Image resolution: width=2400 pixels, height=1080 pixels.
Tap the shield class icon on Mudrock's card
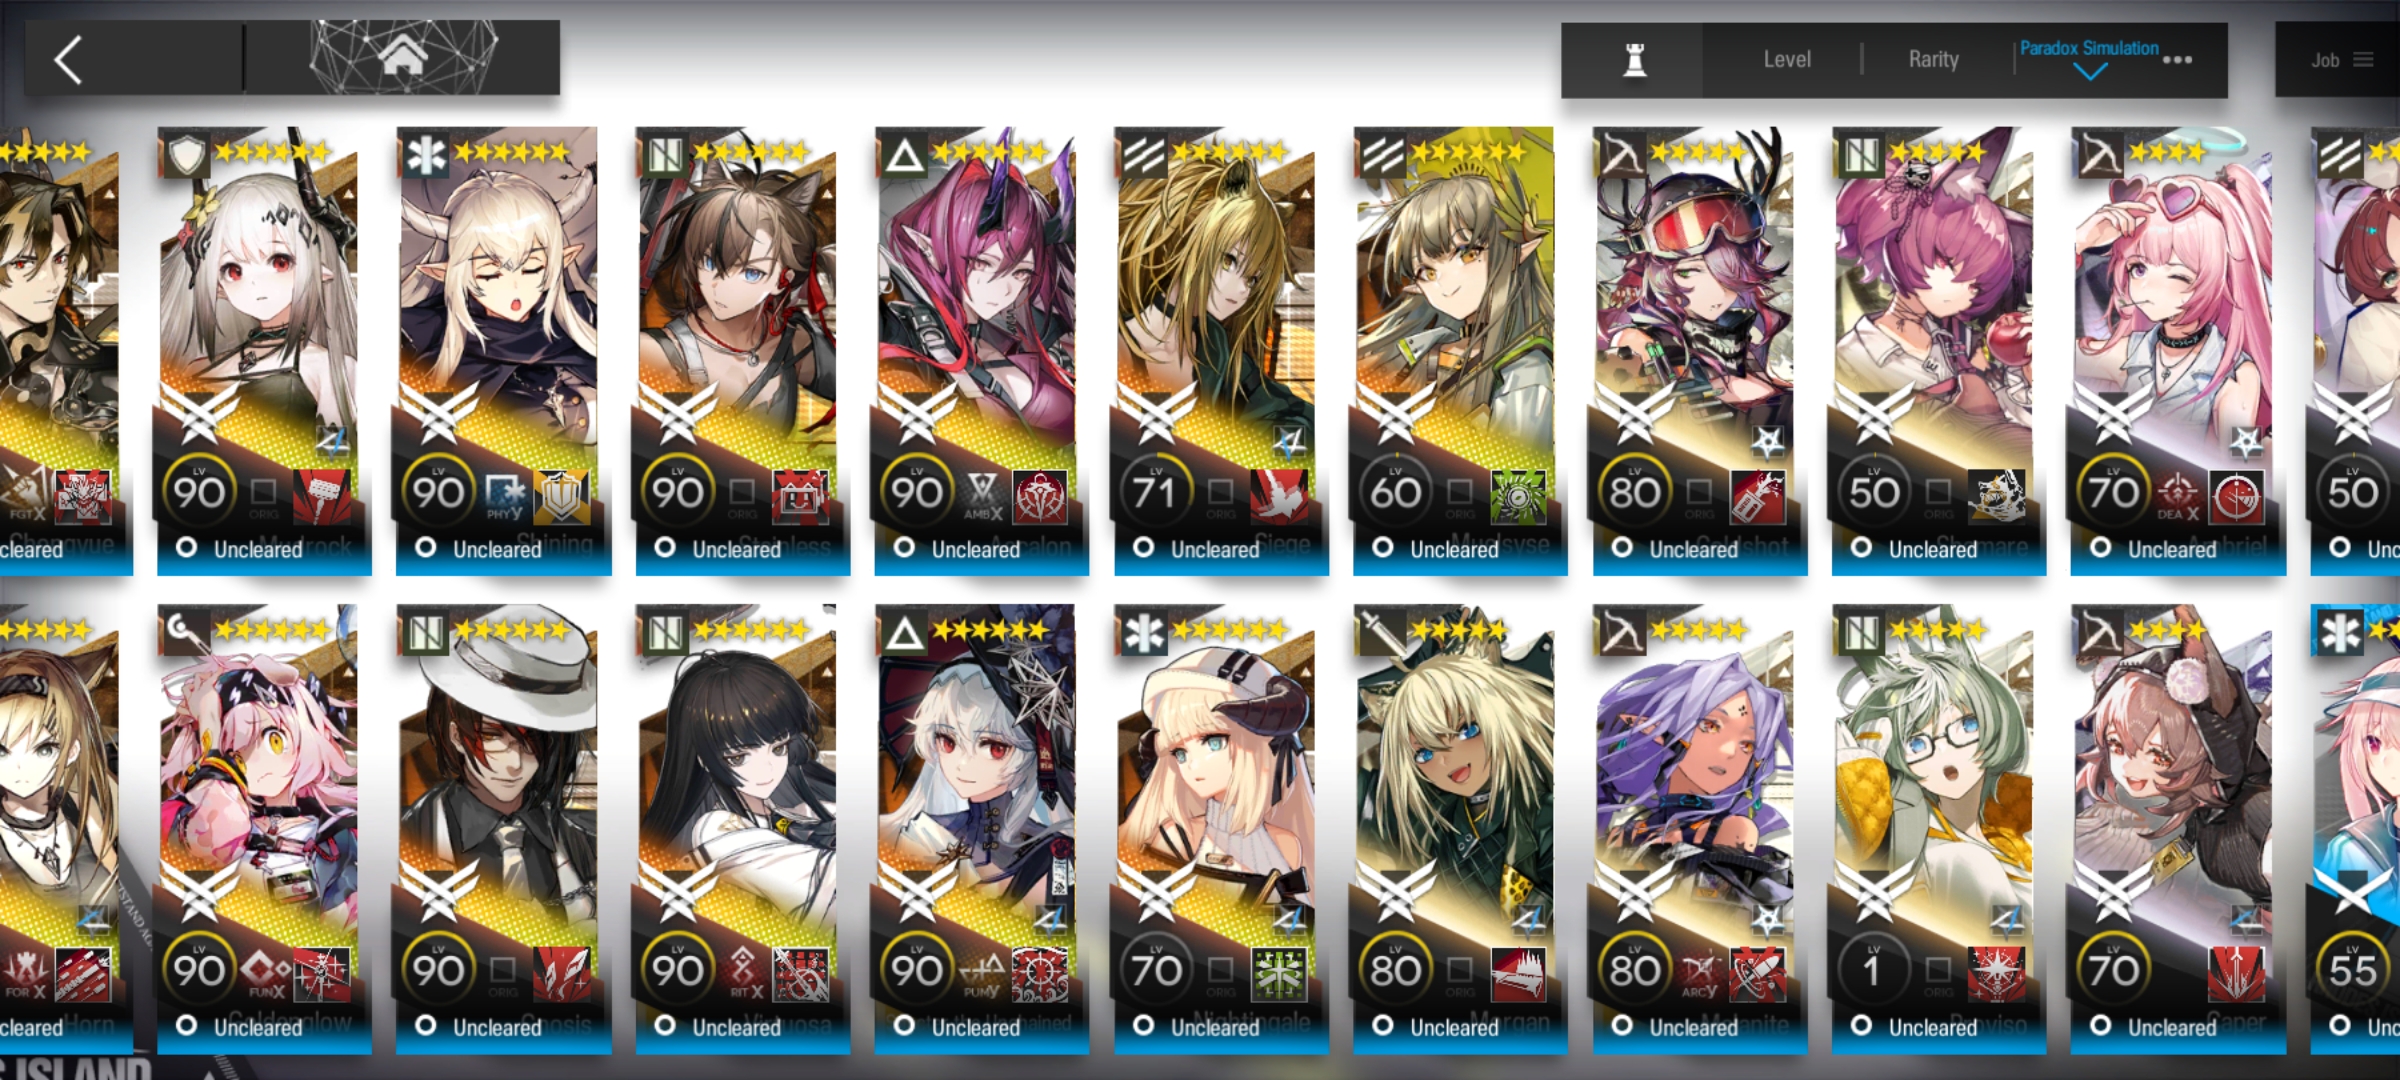[x=185, y=155]
